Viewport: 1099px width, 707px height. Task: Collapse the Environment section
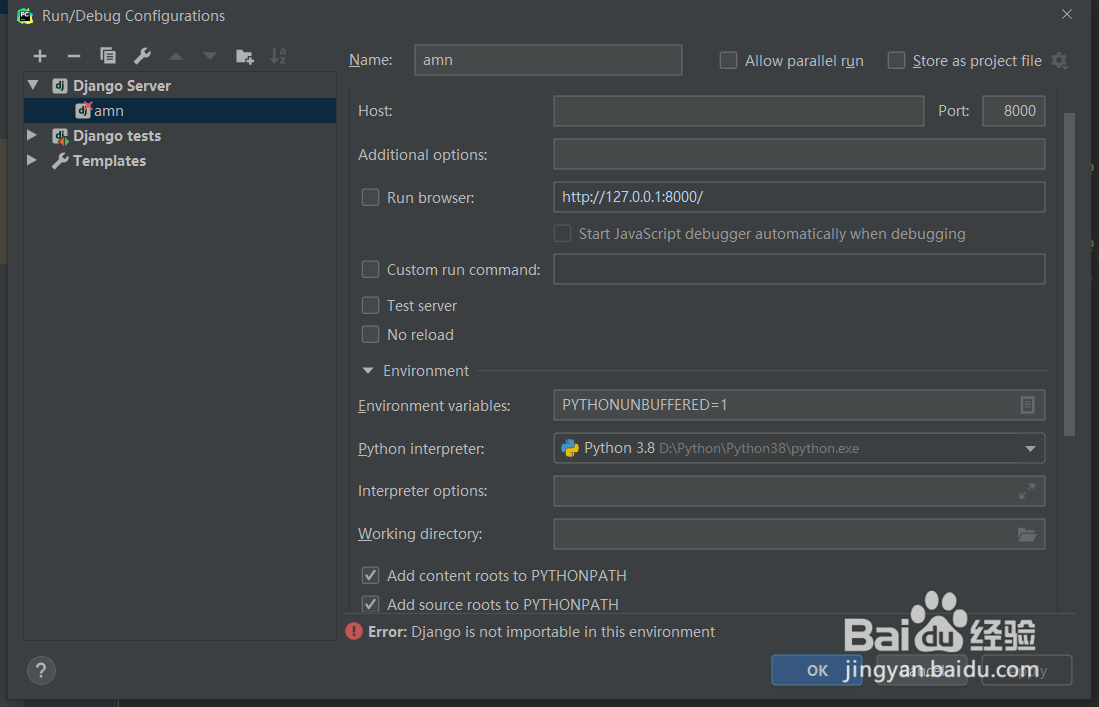tap(369, 371)
